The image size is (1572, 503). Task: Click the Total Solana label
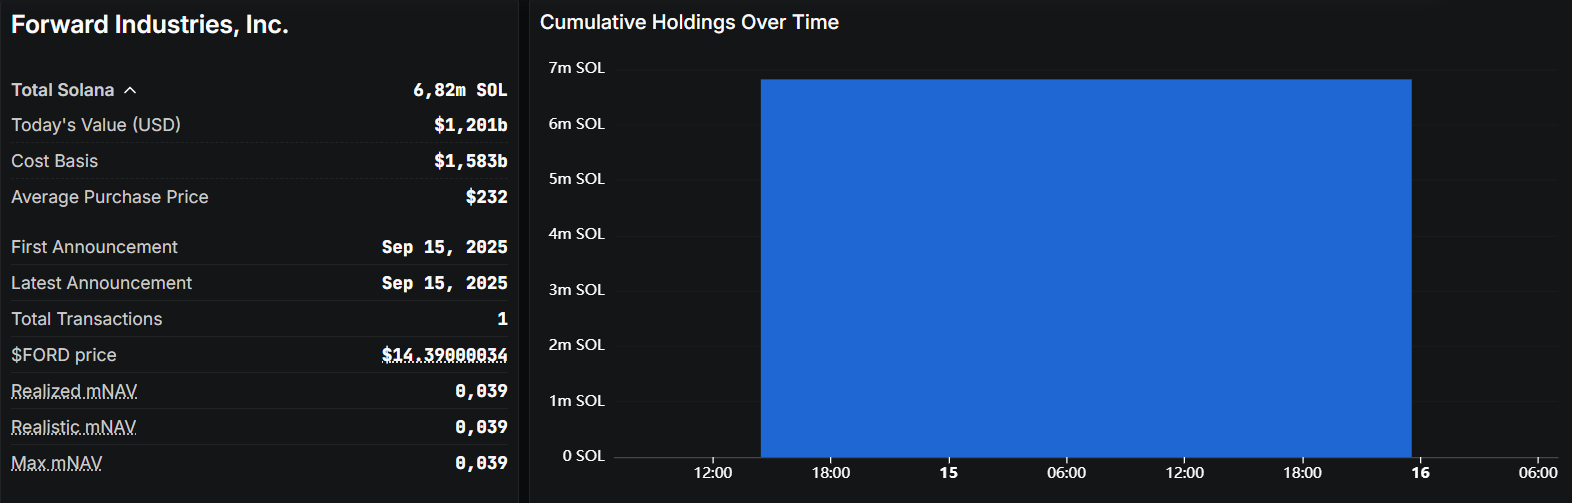(62, 90)
